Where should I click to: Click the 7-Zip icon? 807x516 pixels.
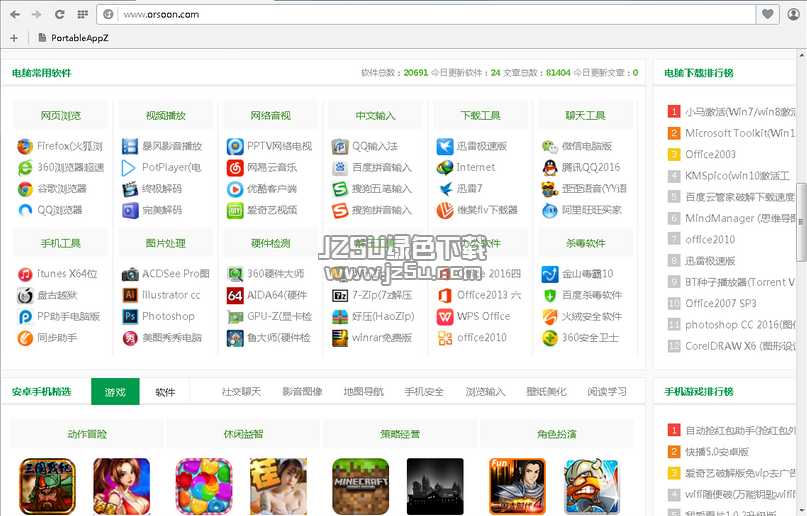[340, 295]
